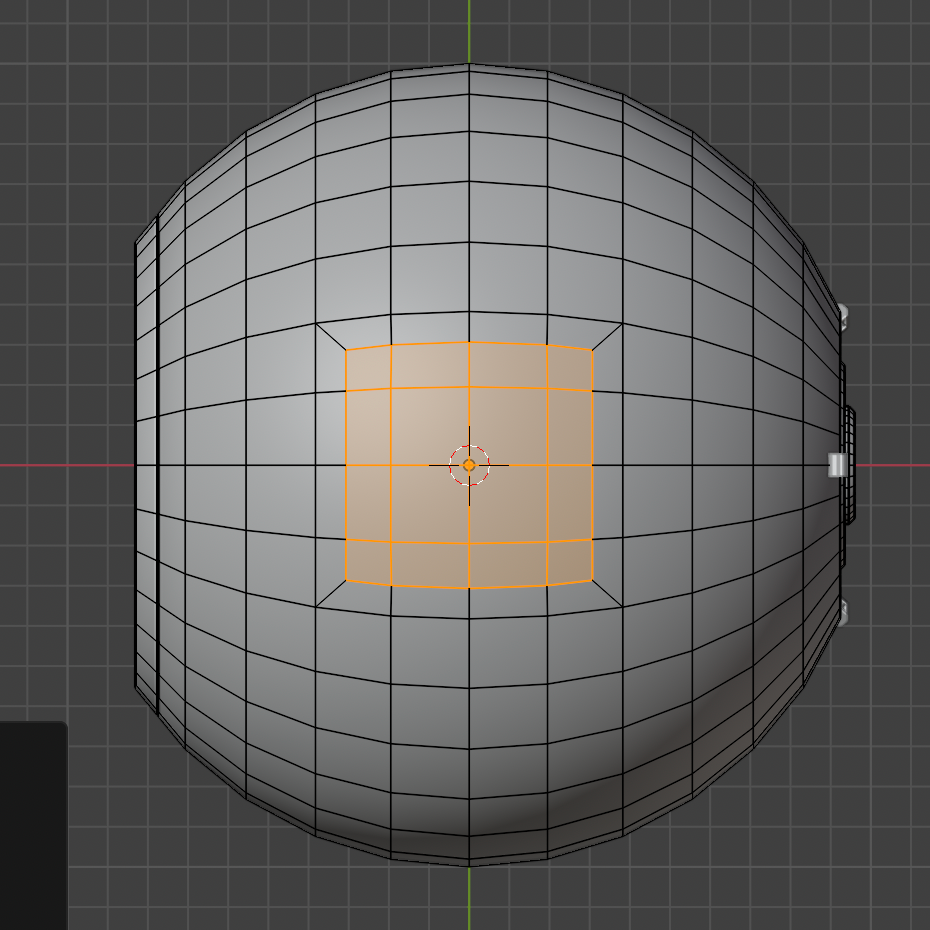Click the bottommost vertex of the sphere
Viewport: 930px width, 930px height.
tap(469, 864)
